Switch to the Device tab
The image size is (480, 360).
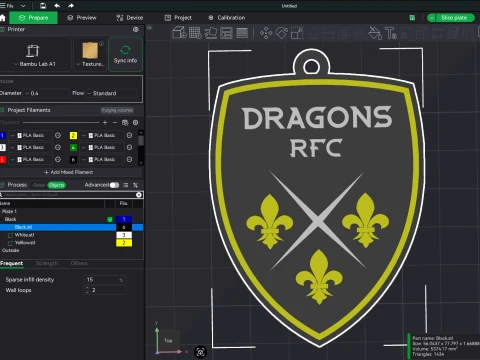click(x=130, y=18)
